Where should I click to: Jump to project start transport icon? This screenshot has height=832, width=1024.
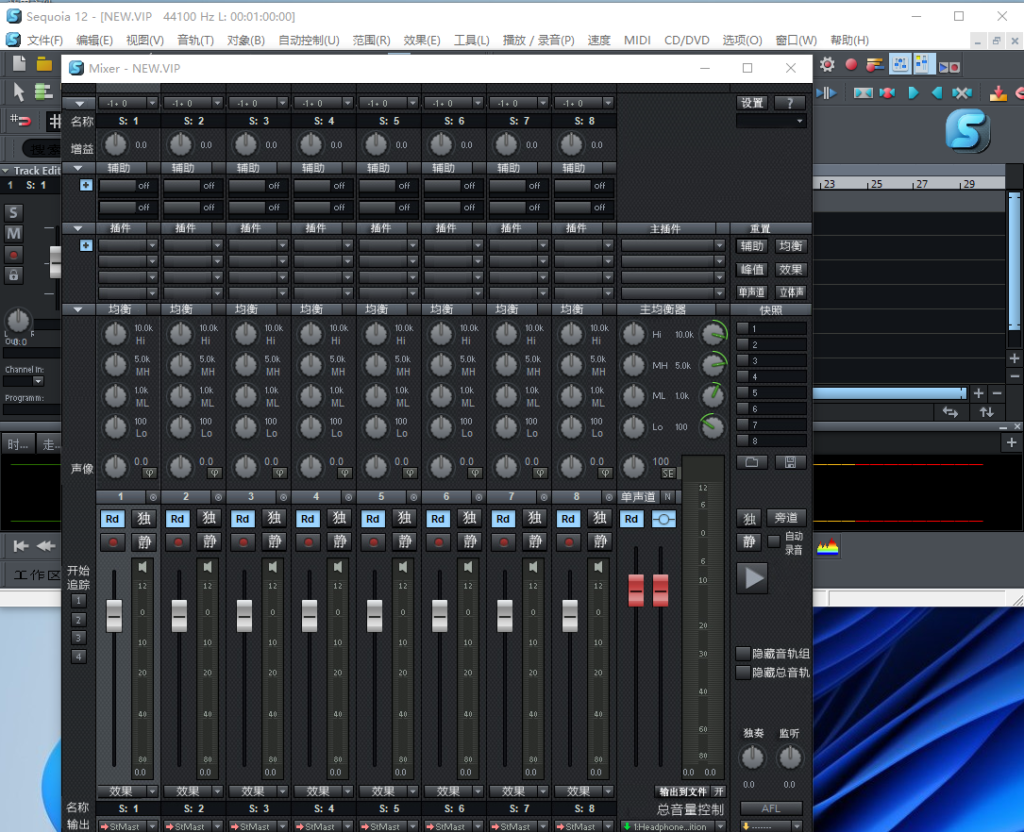(x=21, y=546)
